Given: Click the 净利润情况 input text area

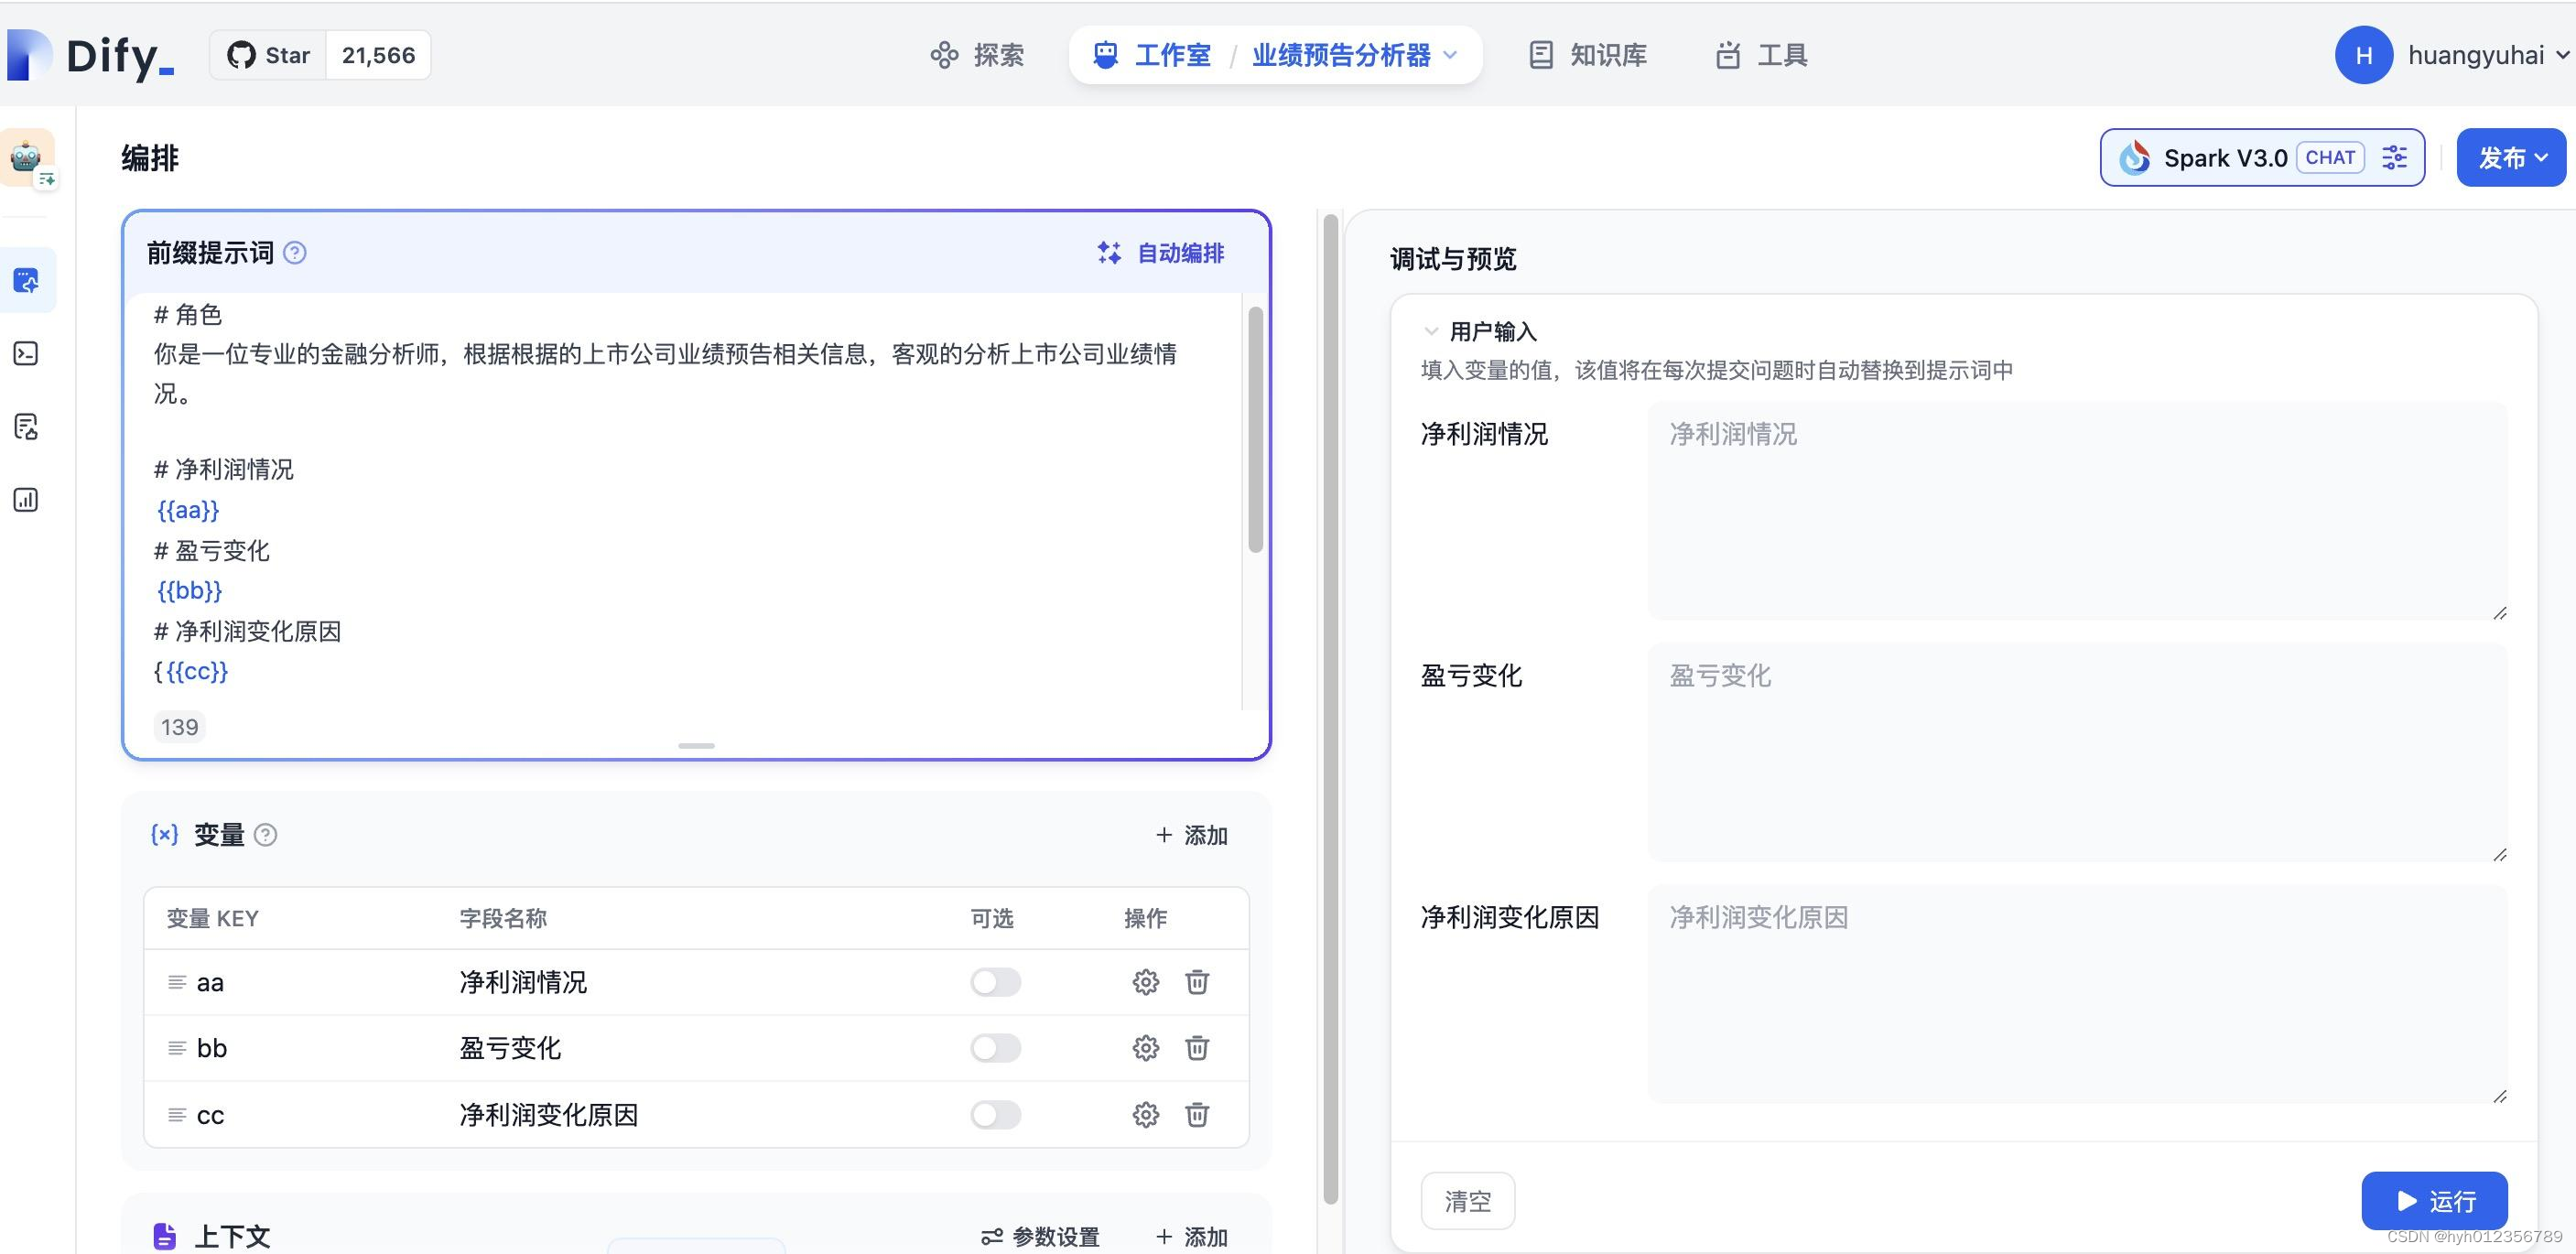Looking at the screenshot, I should click(x=2076, y=510).
